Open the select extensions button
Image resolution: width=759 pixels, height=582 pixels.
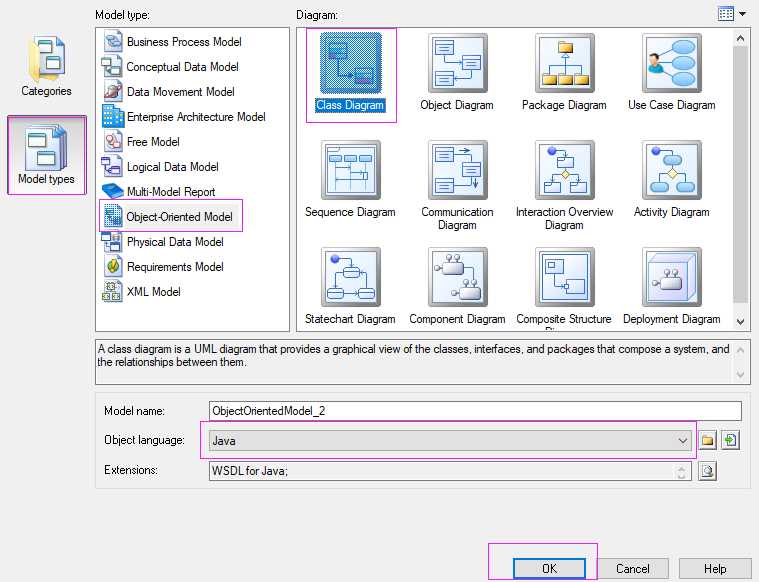coord(707,471)
